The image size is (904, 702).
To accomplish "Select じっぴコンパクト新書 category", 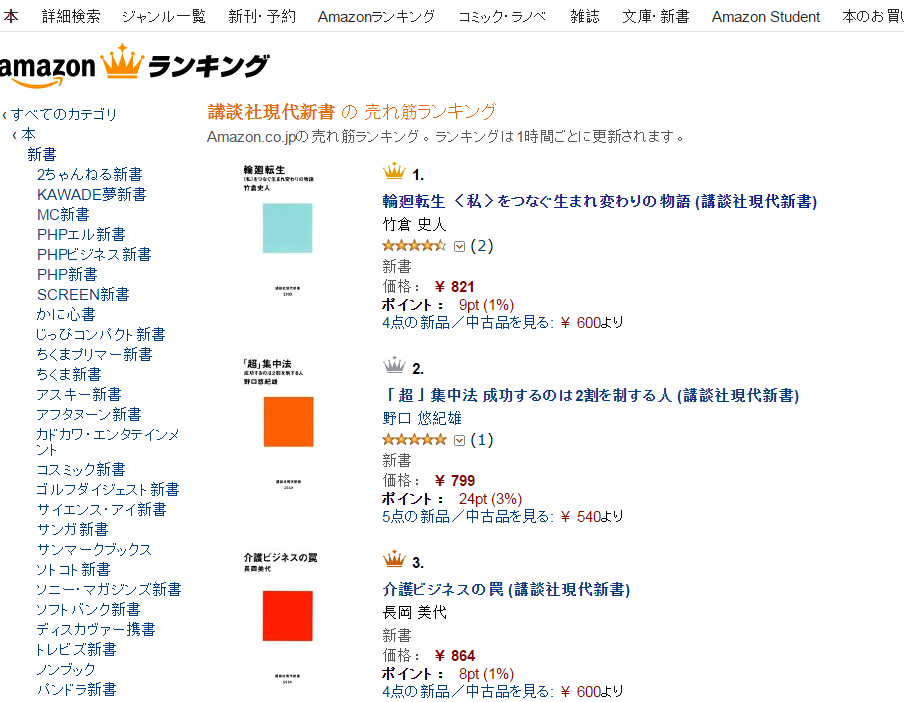I will click(101, 334).
